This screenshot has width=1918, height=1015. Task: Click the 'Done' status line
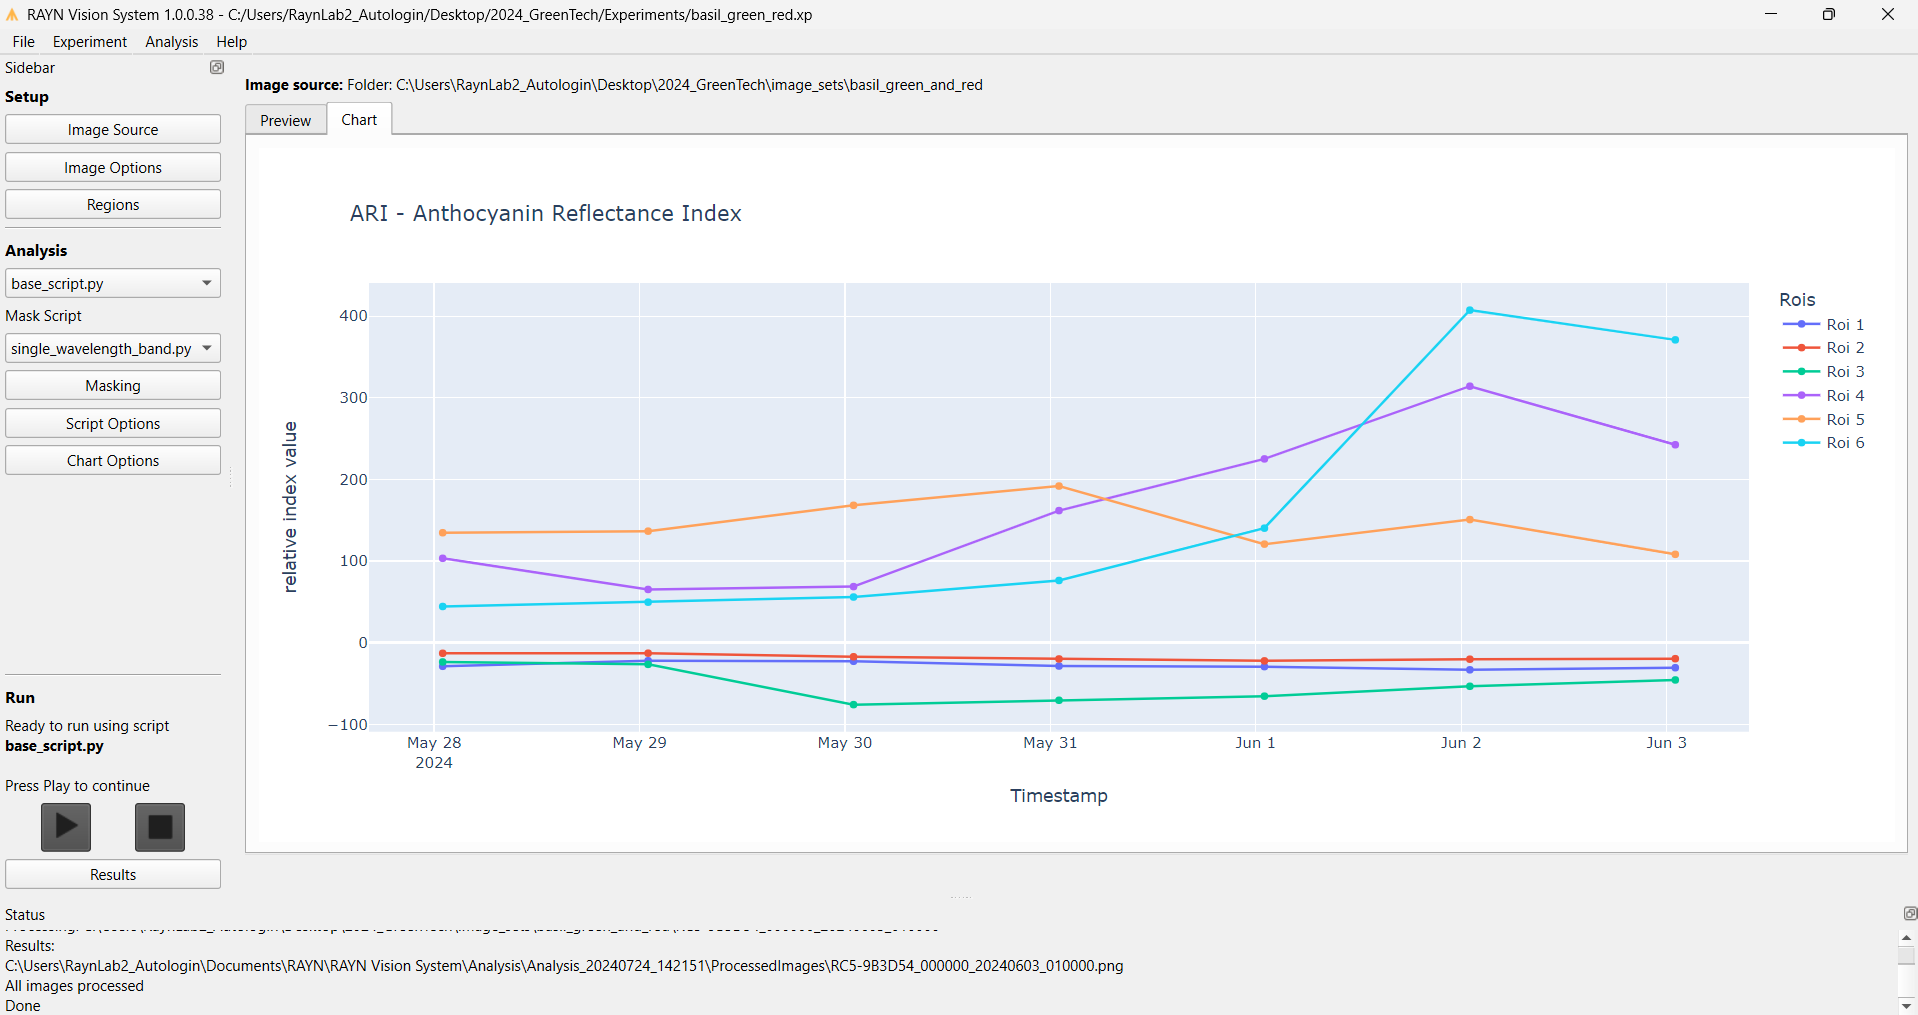coord(23,1005)
